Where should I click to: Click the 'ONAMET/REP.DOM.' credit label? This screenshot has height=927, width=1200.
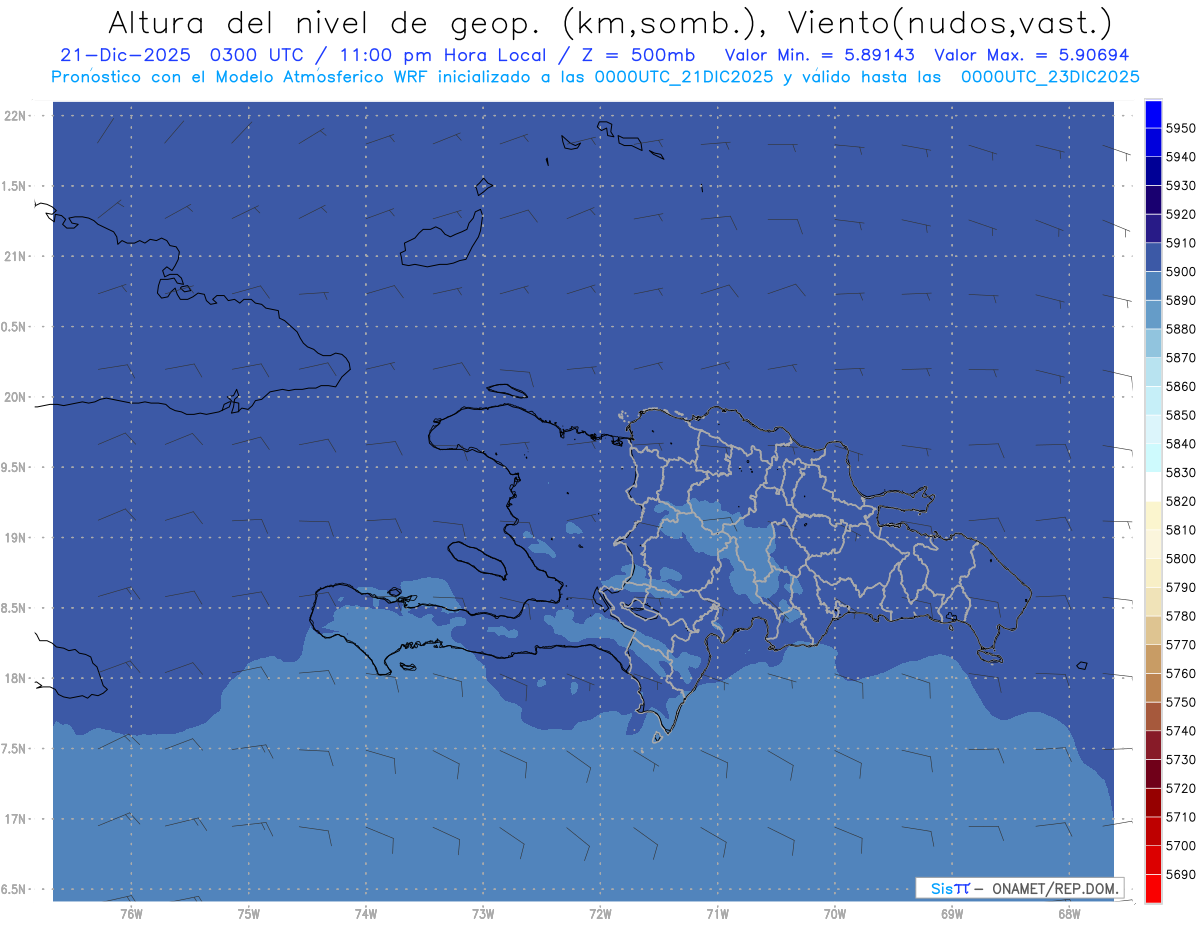click(x=1055, y=887)
